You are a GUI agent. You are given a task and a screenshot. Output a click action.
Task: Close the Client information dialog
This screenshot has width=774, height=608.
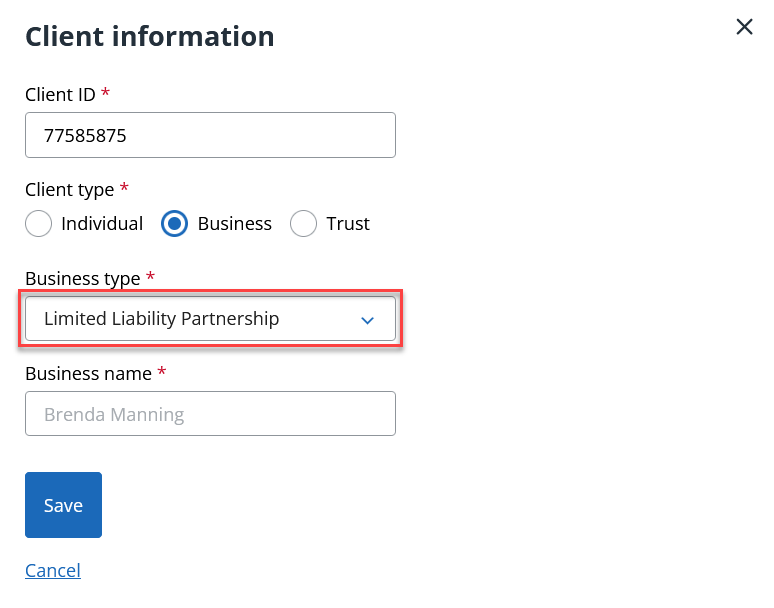(744, 27)
